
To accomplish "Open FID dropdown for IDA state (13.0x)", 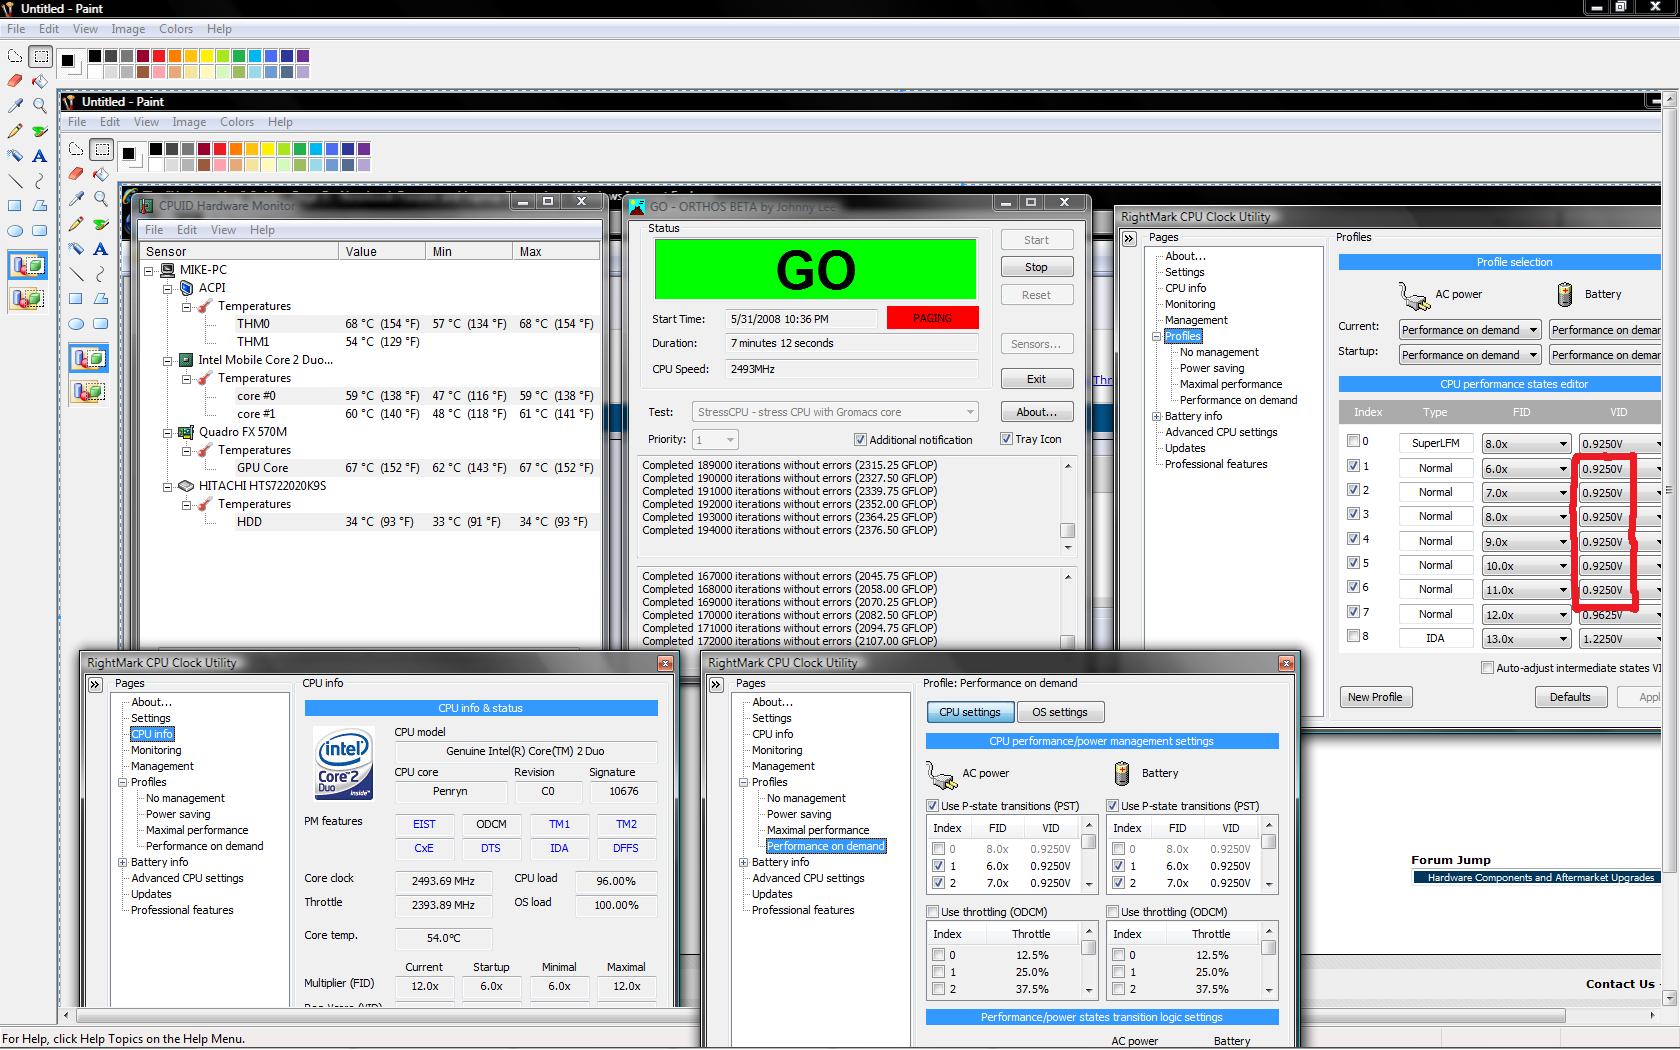I will pos(1526,639).
